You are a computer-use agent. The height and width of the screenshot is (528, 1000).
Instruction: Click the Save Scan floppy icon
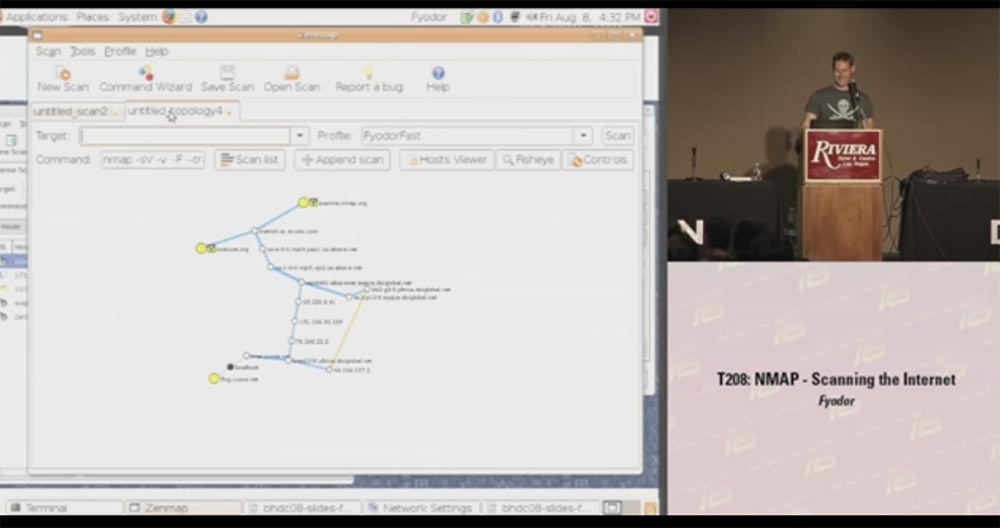pyautogui.click(x=227, y=72)
